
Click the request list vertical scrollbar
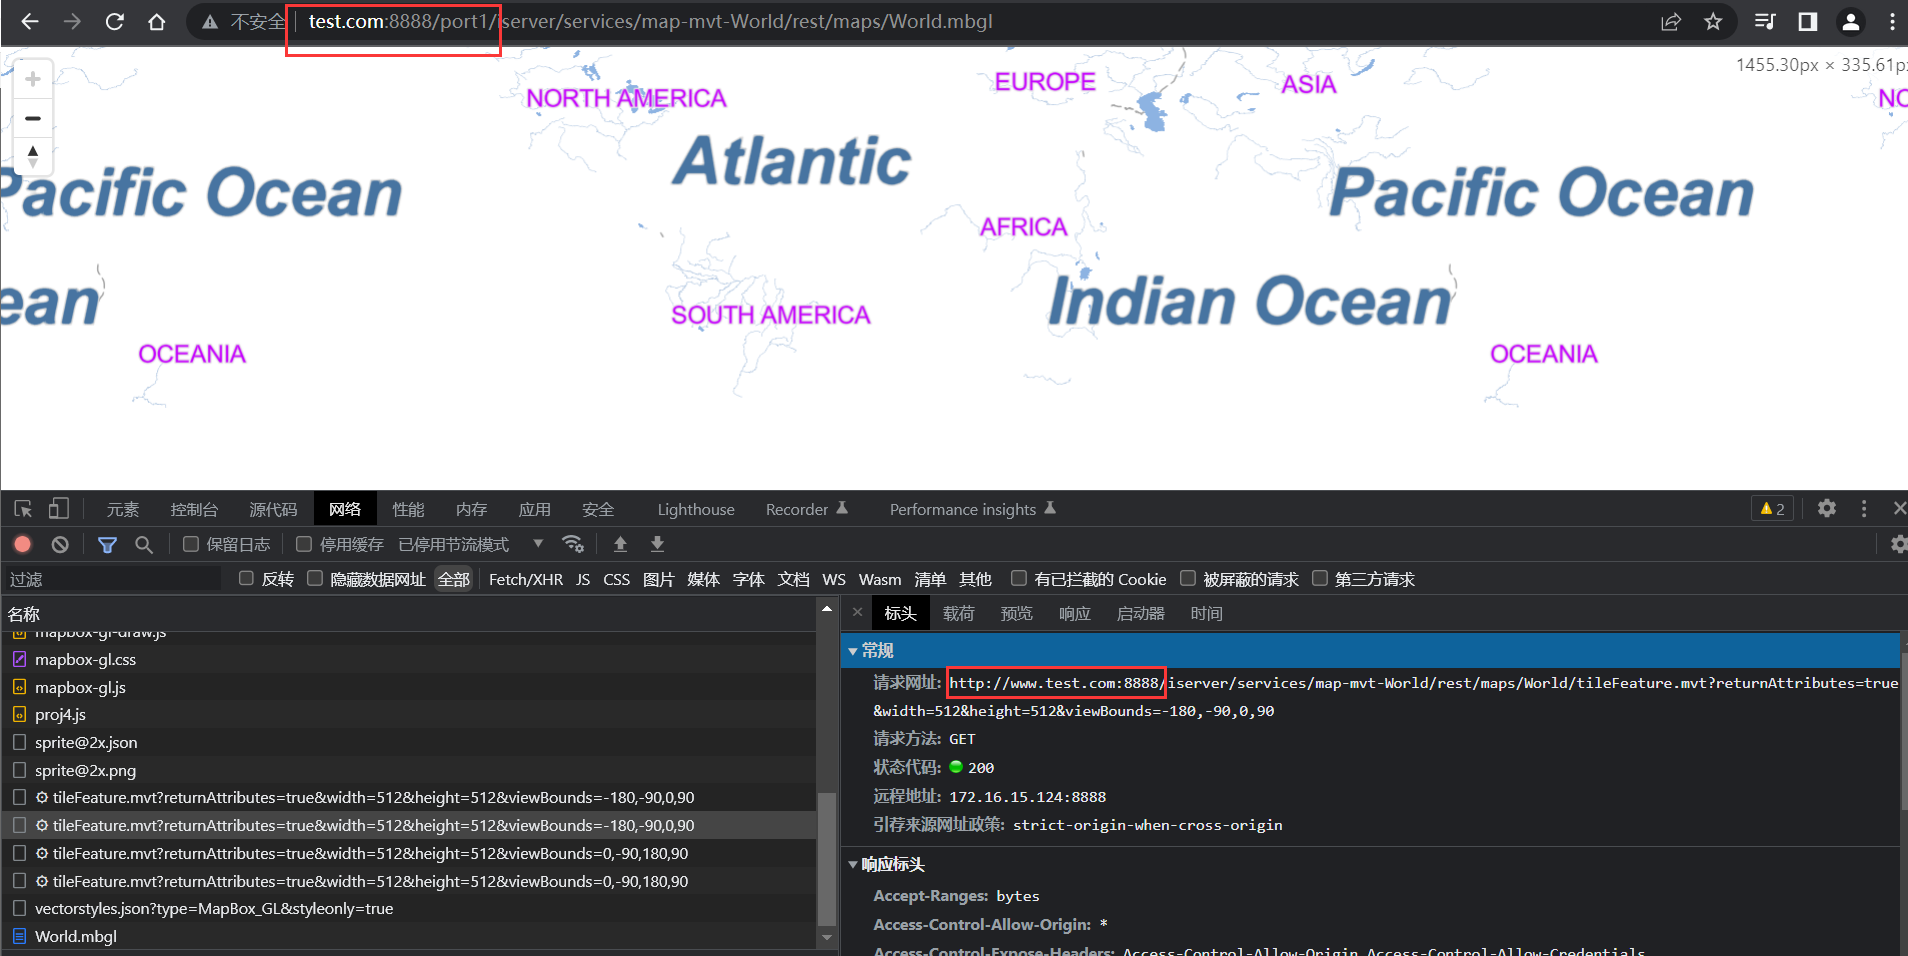826,858
